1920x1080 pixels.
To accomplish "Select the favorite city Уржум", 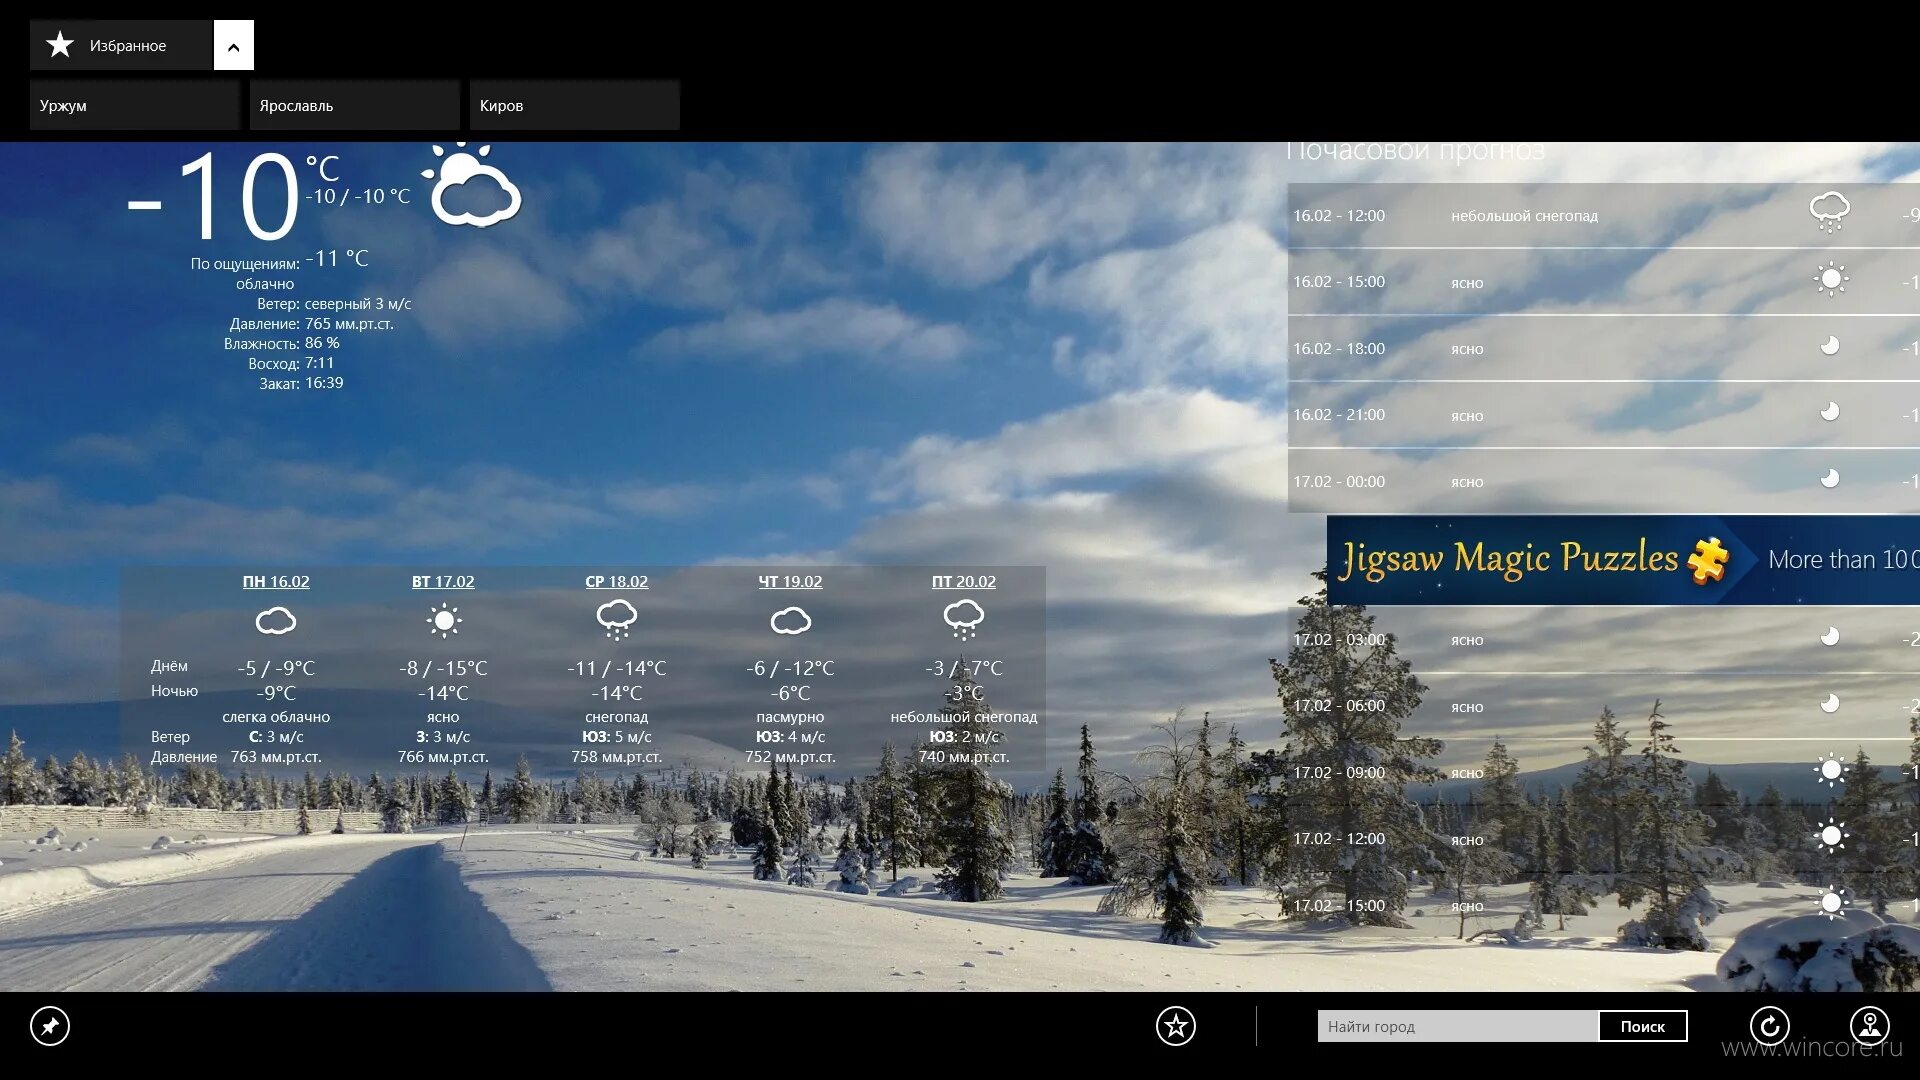I will [134, 106].
